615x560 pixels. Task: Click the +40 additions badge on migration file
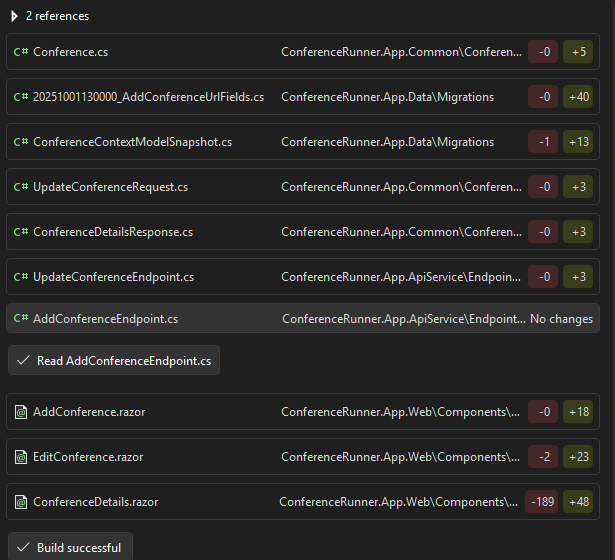click(x=577, y=97)
